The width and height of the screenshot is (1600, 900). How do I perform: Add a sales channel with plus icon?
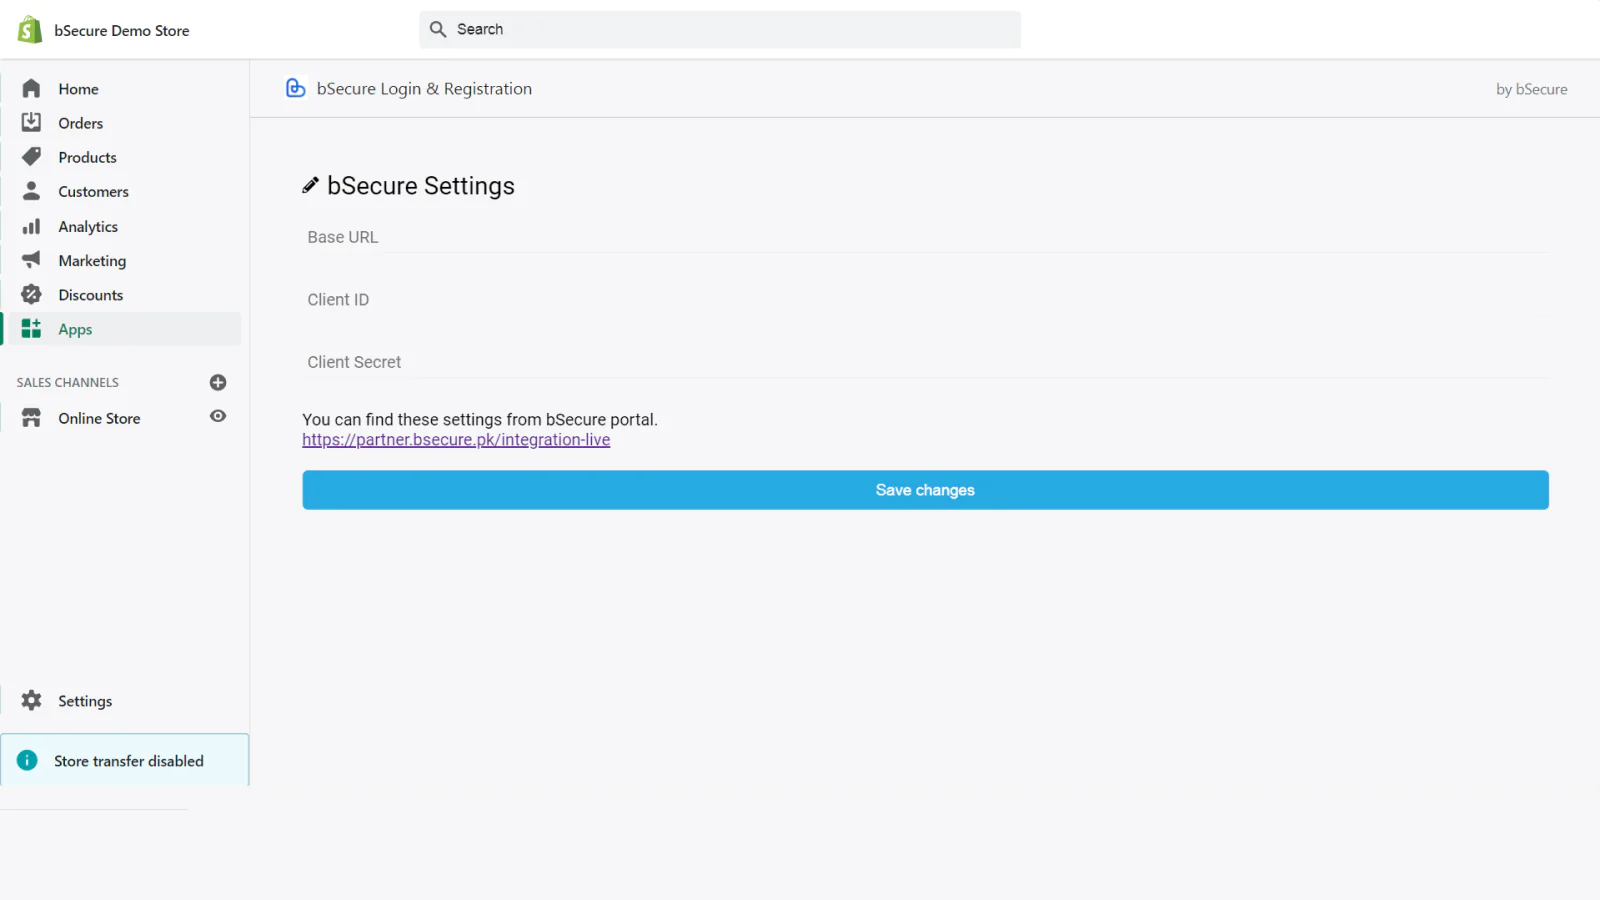218,383
